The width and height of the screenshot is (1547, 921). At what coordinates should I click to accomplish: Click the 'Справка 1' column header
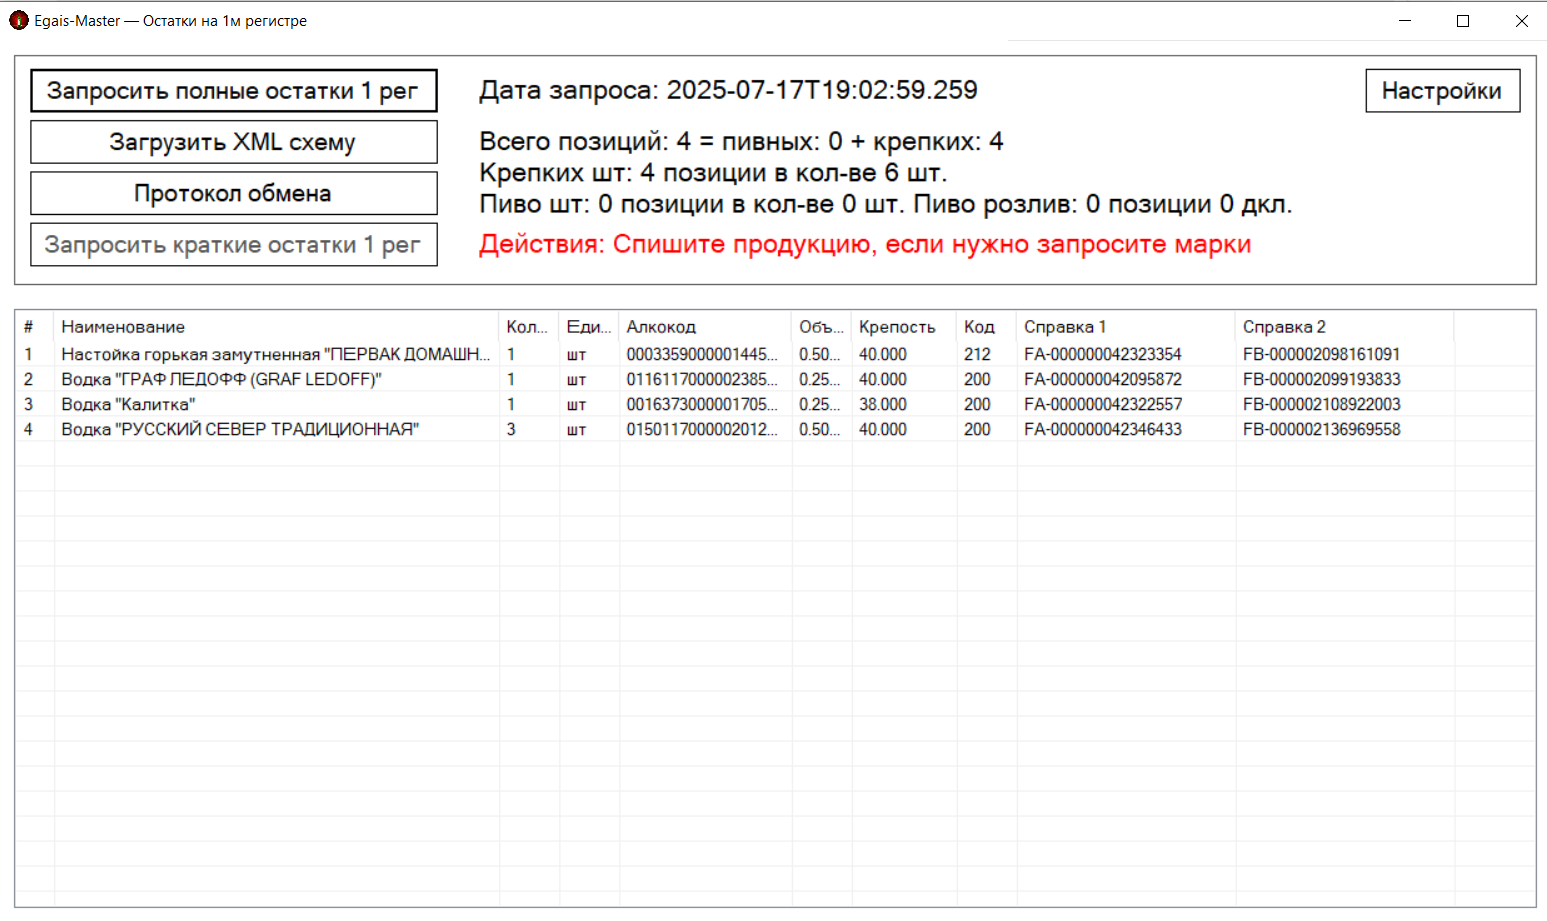tap(1064, 327)
